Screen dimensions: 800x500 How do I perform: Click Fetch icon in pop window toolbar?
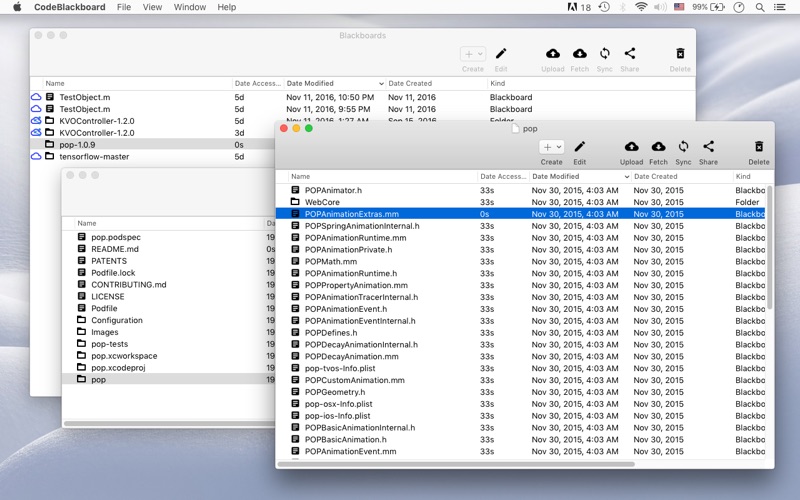(x=658, y=147)
